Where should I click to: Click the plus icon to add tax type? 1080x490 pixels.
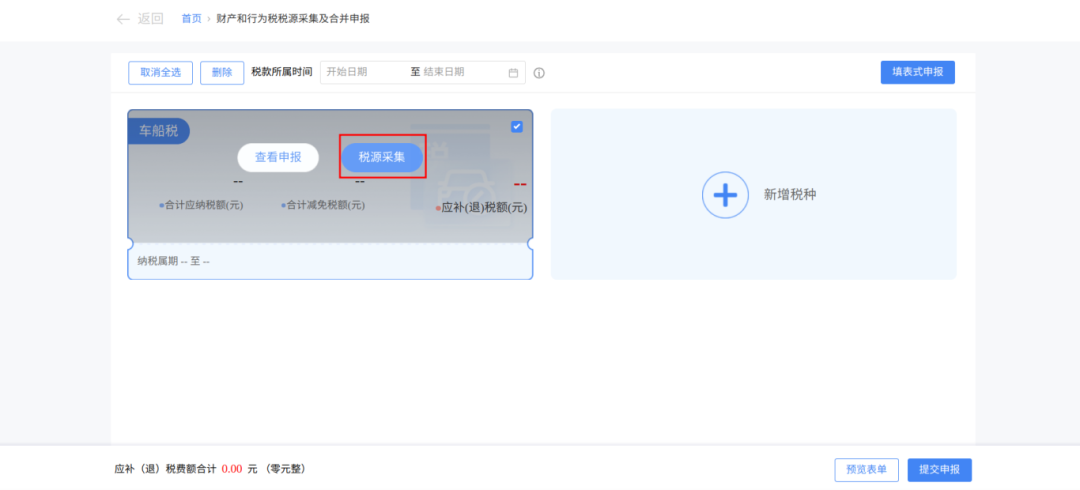725,195
